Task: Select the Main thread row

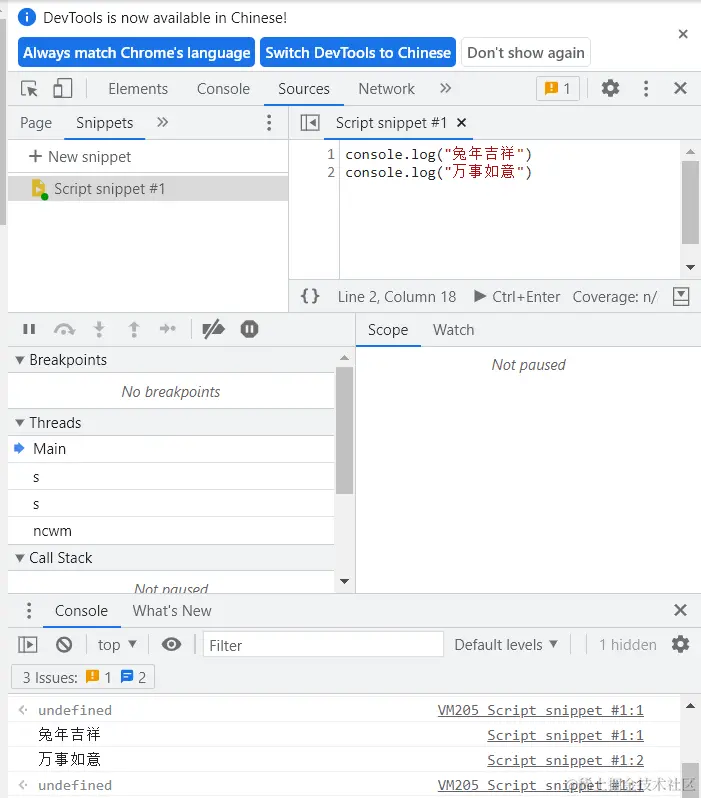Action: pos(171,449)
